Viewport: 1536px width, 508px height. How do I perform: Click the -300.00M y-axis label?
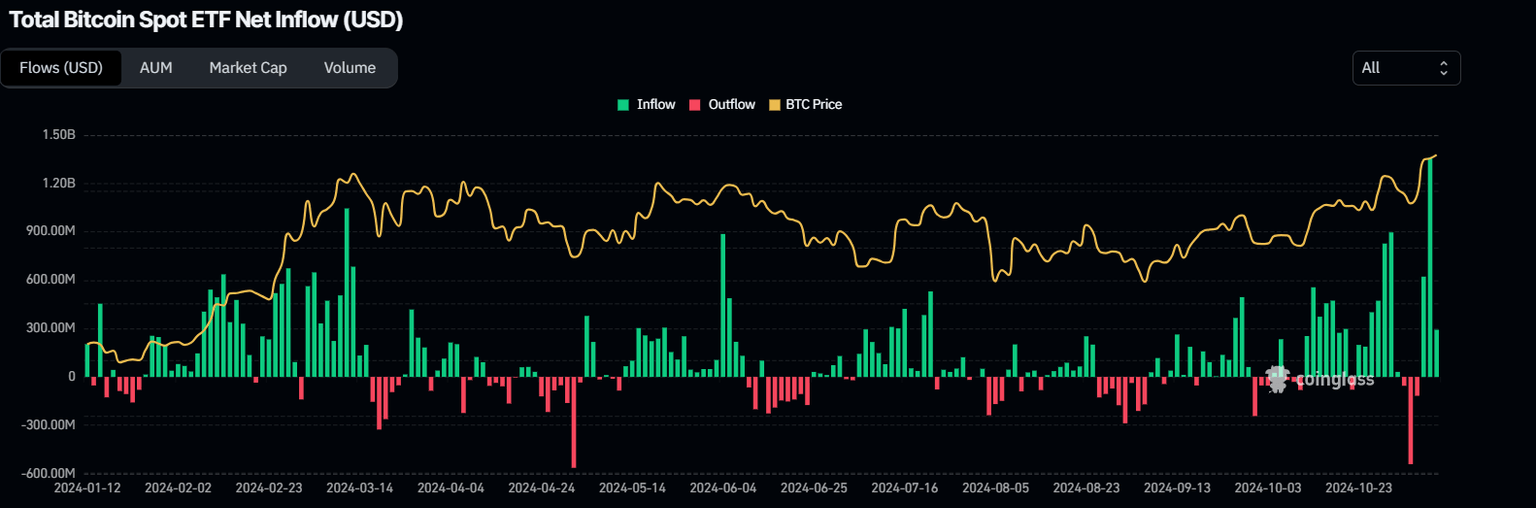point(50,425)
